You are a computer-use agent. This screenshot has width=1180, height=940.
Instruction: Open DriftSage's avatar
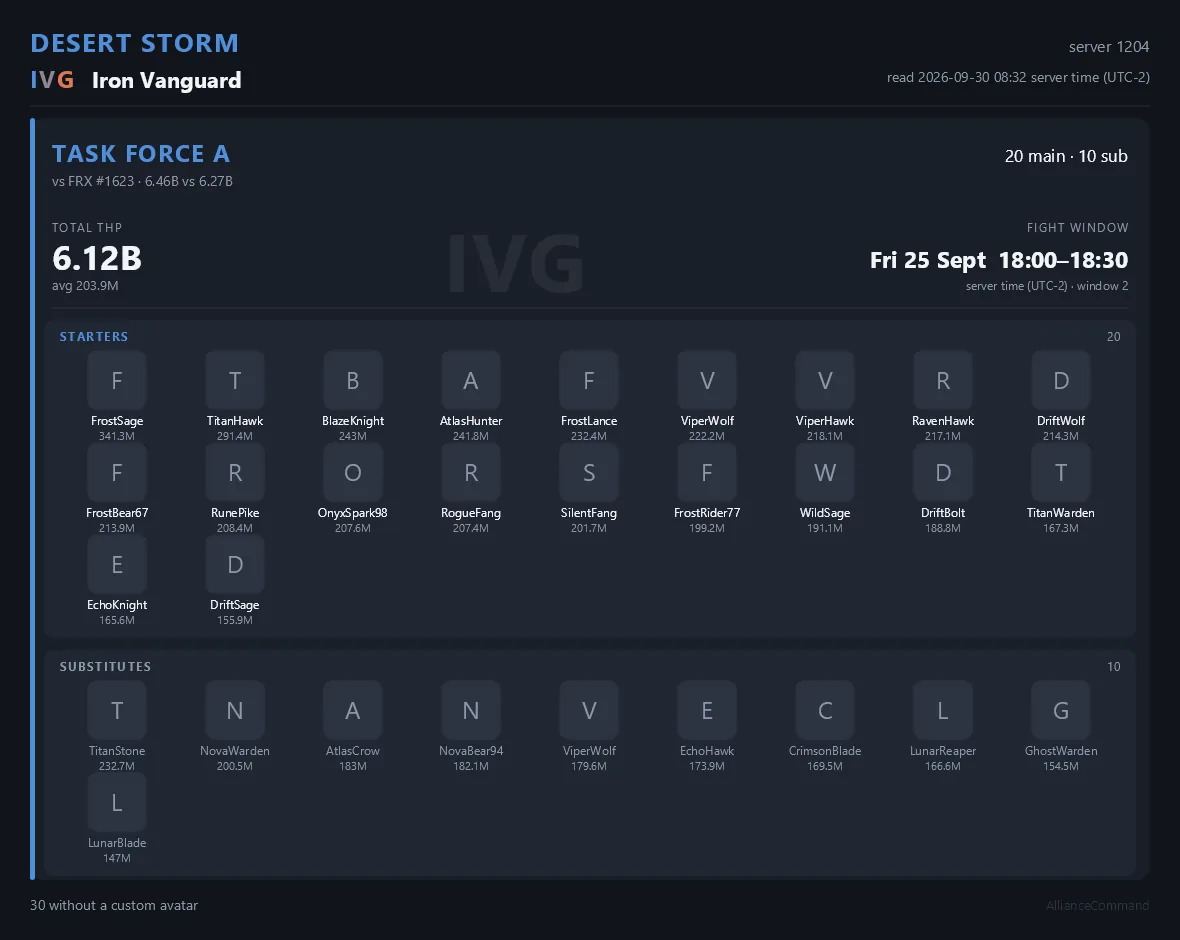235,564
